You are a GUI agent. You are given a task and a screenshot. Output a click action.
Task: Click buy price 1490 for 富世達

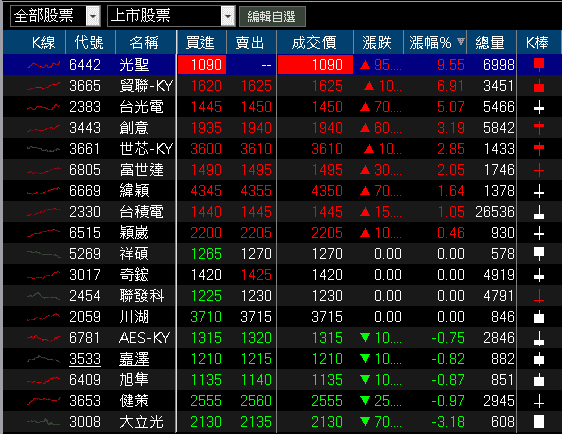point(206,170)
